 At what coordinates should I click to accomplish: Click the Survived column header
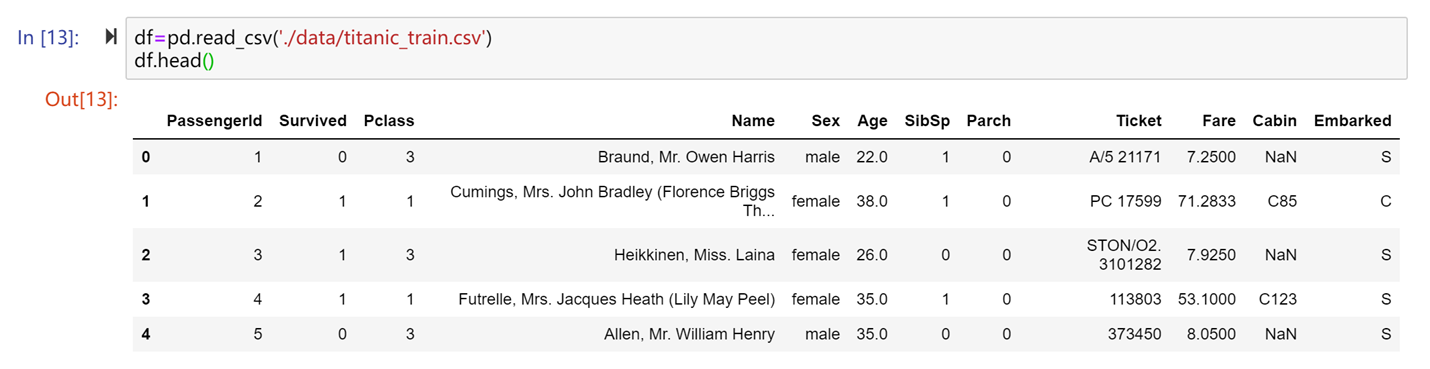pyautogui.click(x=313, y=121)
